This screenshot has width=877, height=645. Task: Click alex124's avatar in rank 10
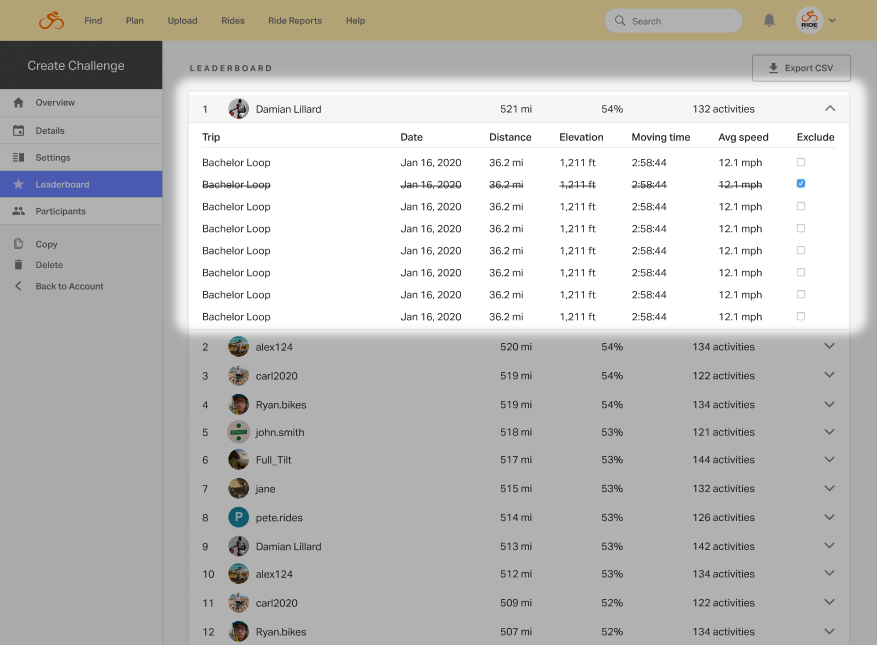pyautogui.click(x=238, y=574)
